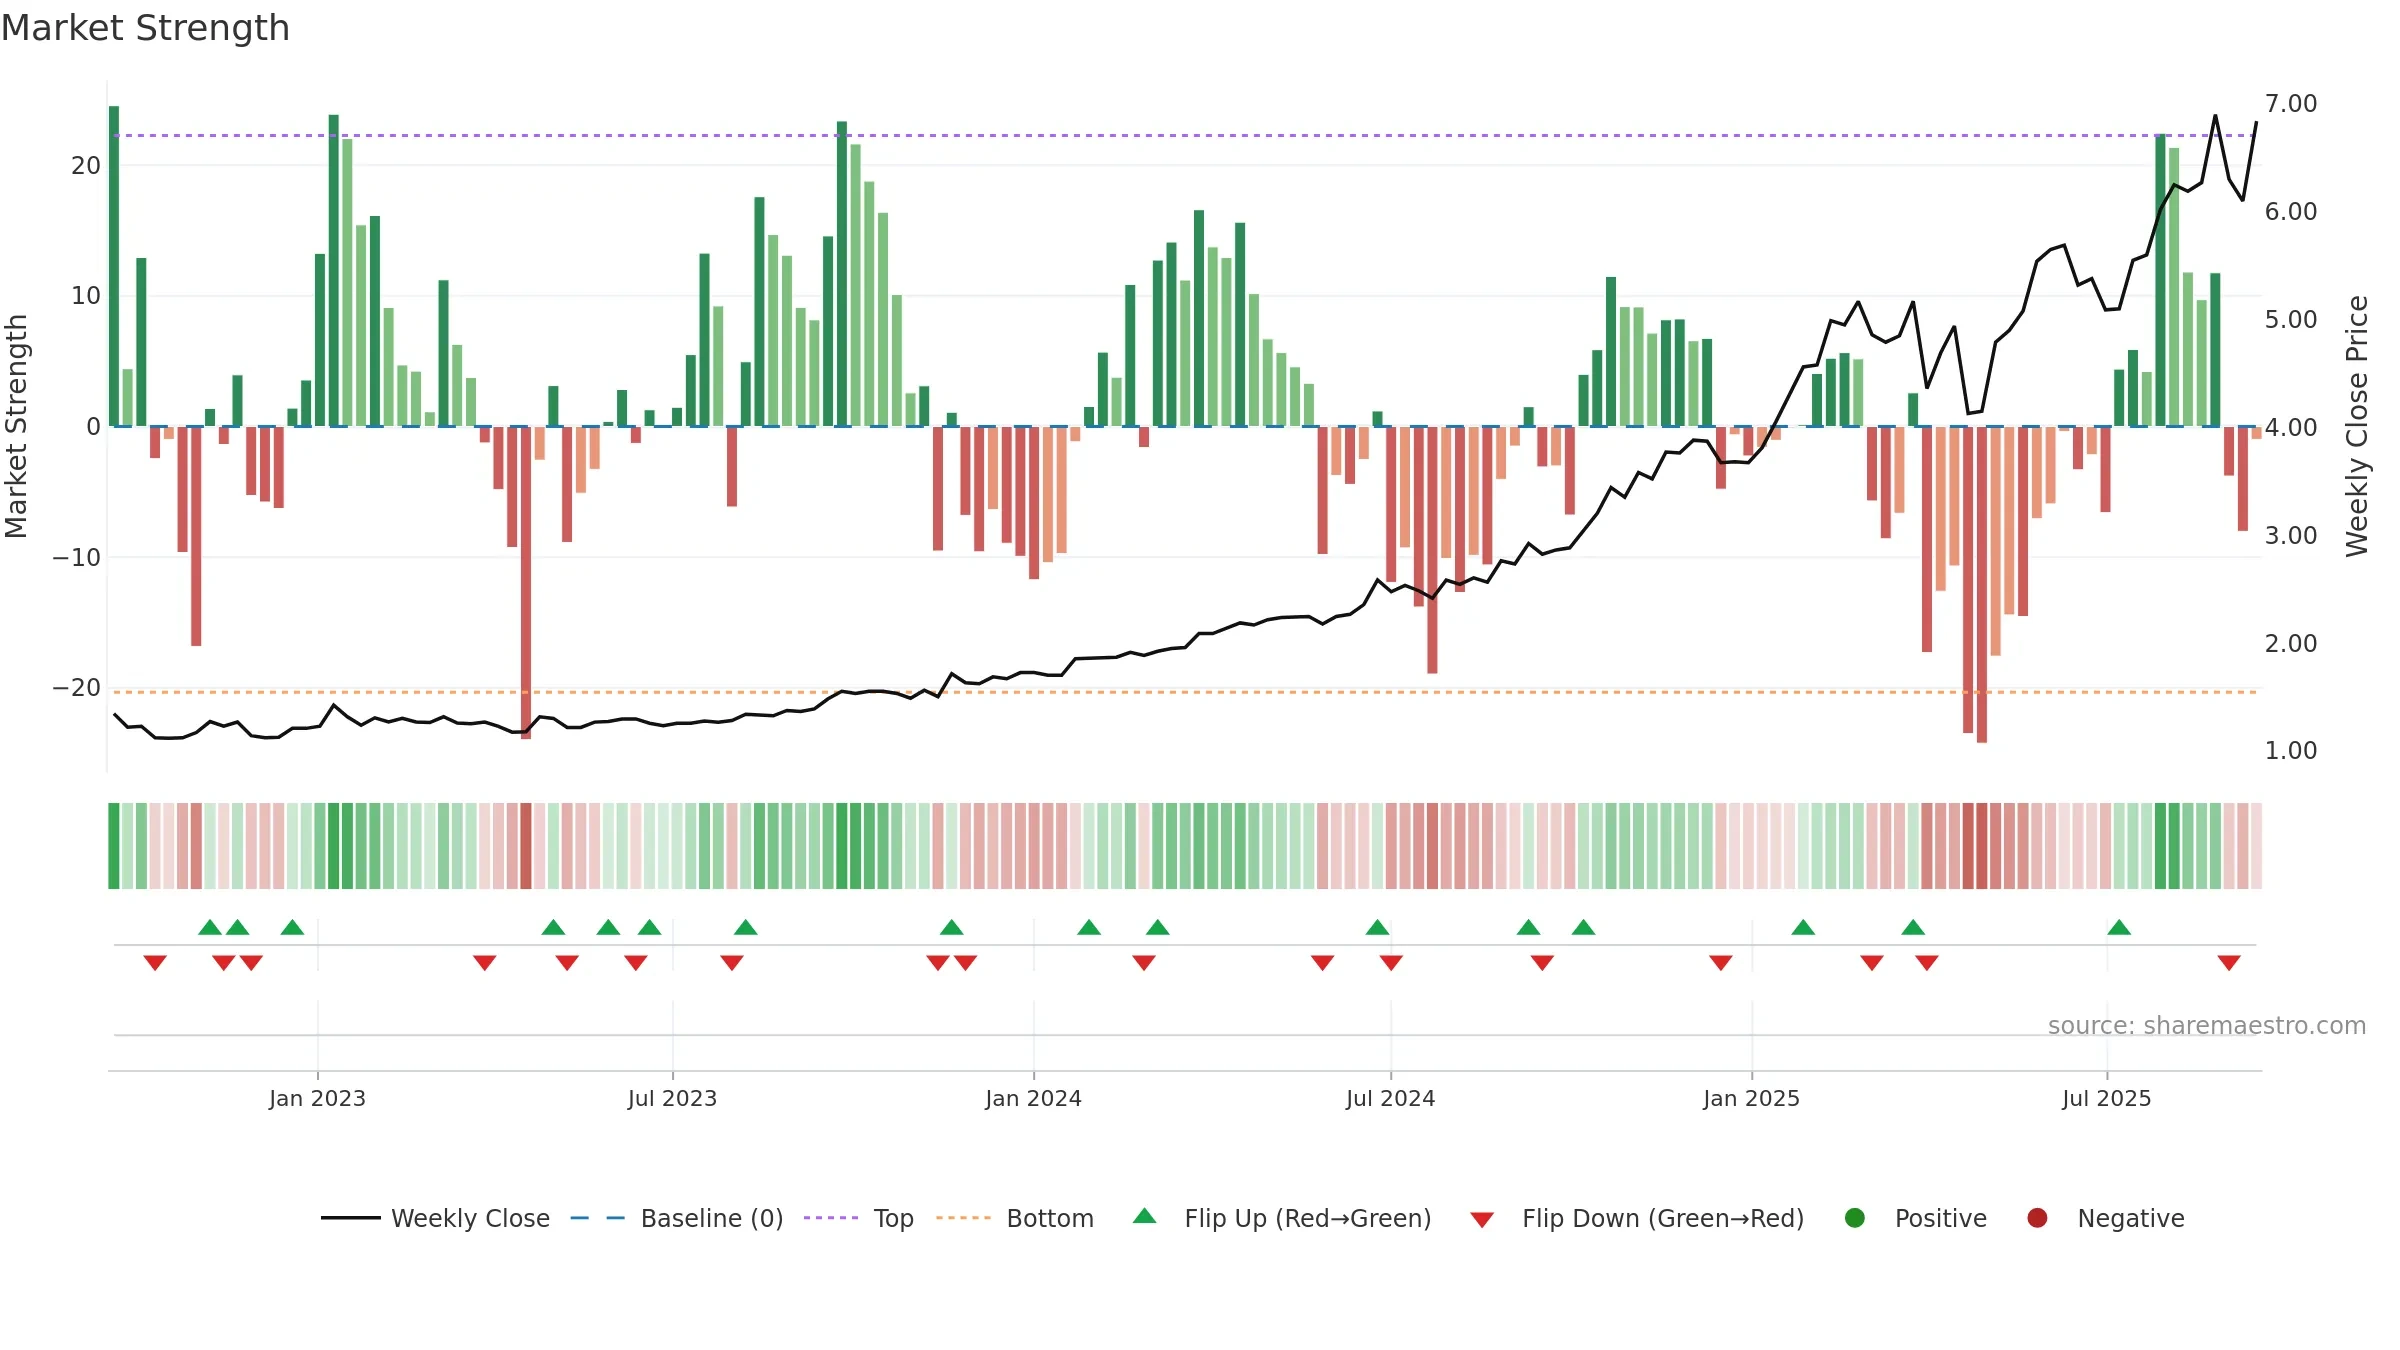The height and width of the screenshot is (1350, 2400).
Task: Toggle the Positive legend entry
Action: 1915,1218
